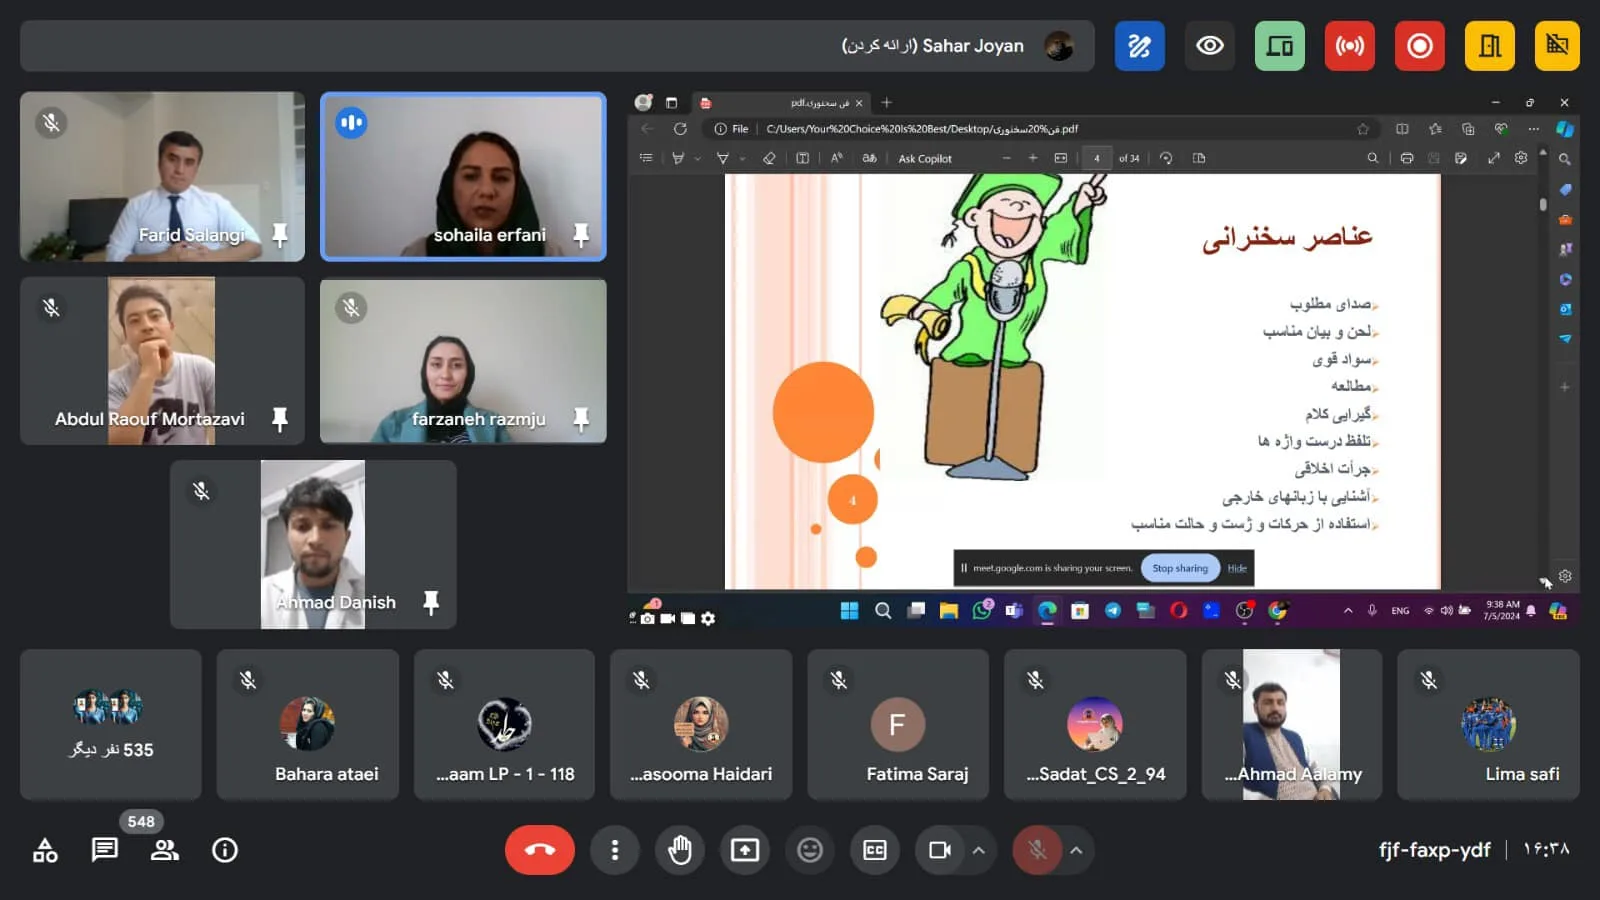1600x900 pixels.
Task: Click the red record circle button
Action: point(1419,46)
